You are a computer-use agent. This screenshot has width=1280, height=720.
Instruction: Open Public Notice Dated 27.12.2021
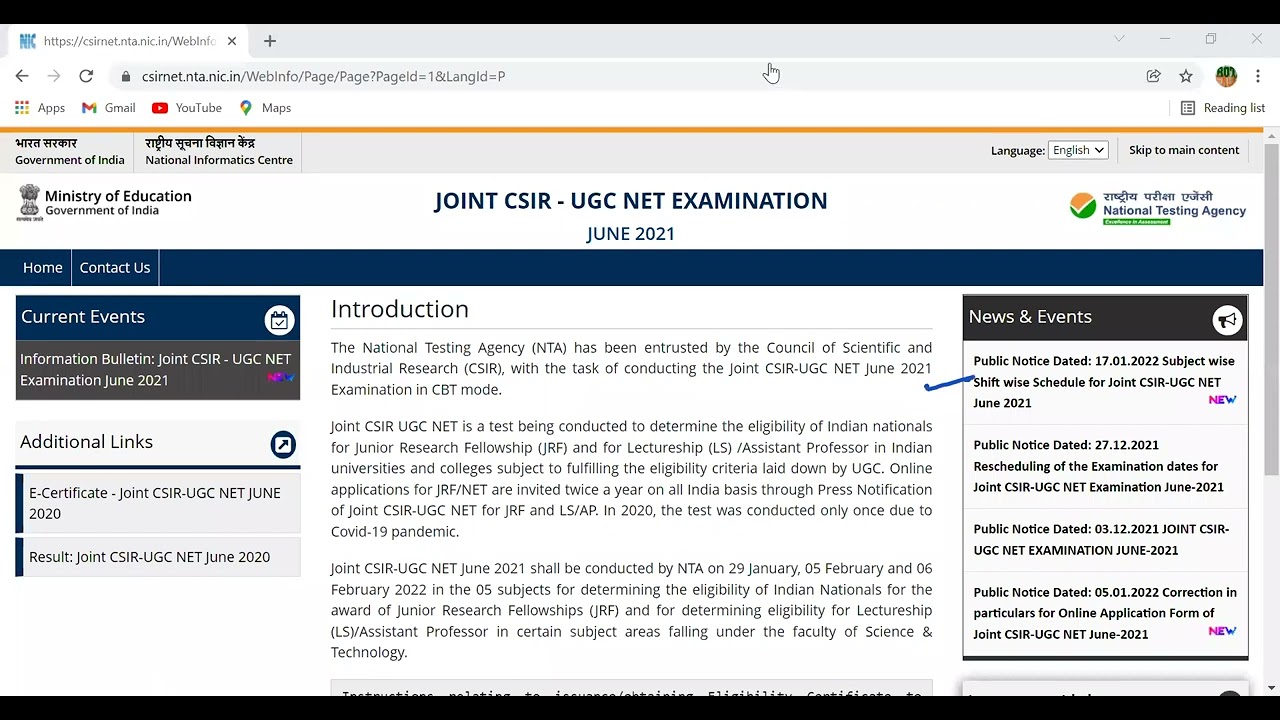click(1099, 466)
